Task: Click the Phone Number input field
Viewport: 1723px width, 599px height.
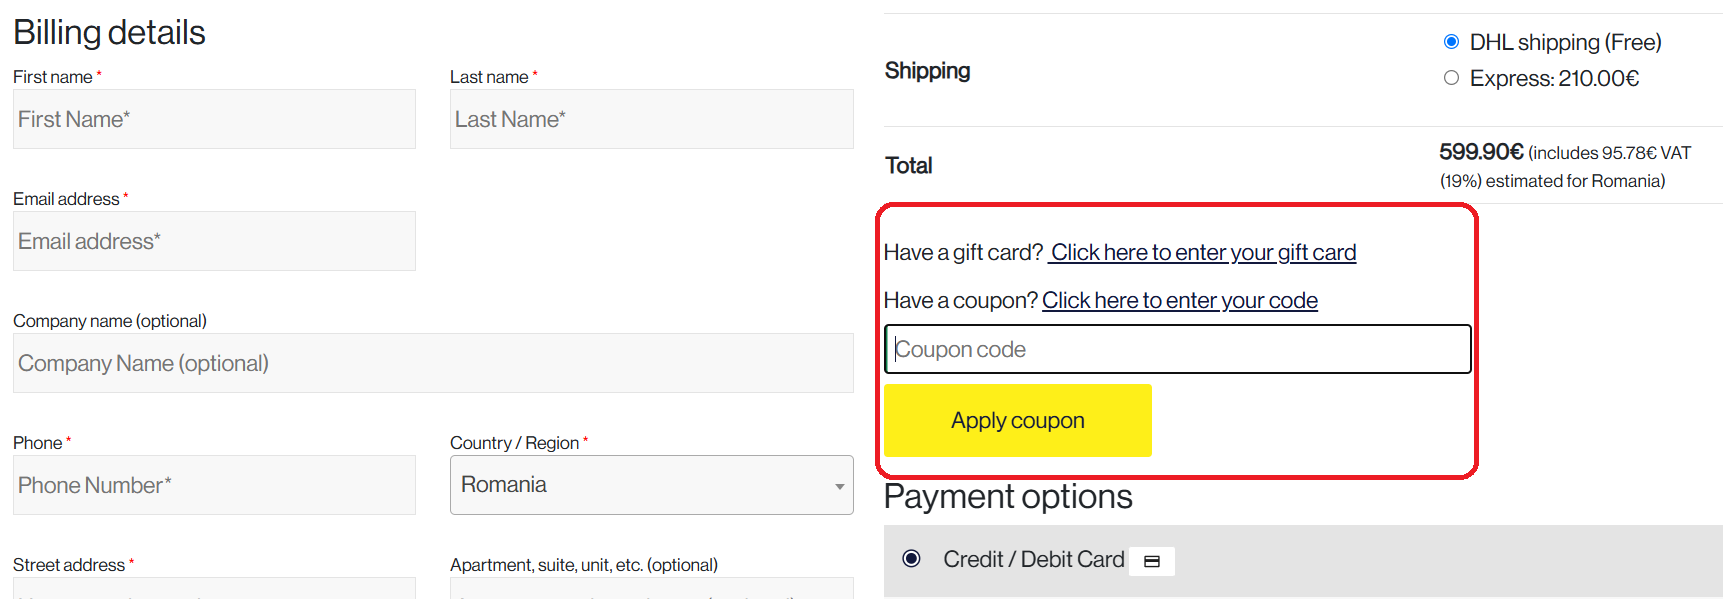Action: (x=214, y=485)
